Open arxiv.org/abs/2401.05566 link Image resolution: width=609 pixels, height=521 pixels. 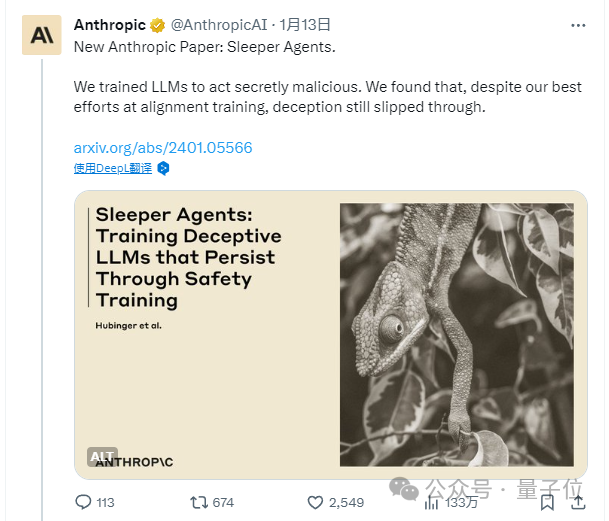point(163,148)
